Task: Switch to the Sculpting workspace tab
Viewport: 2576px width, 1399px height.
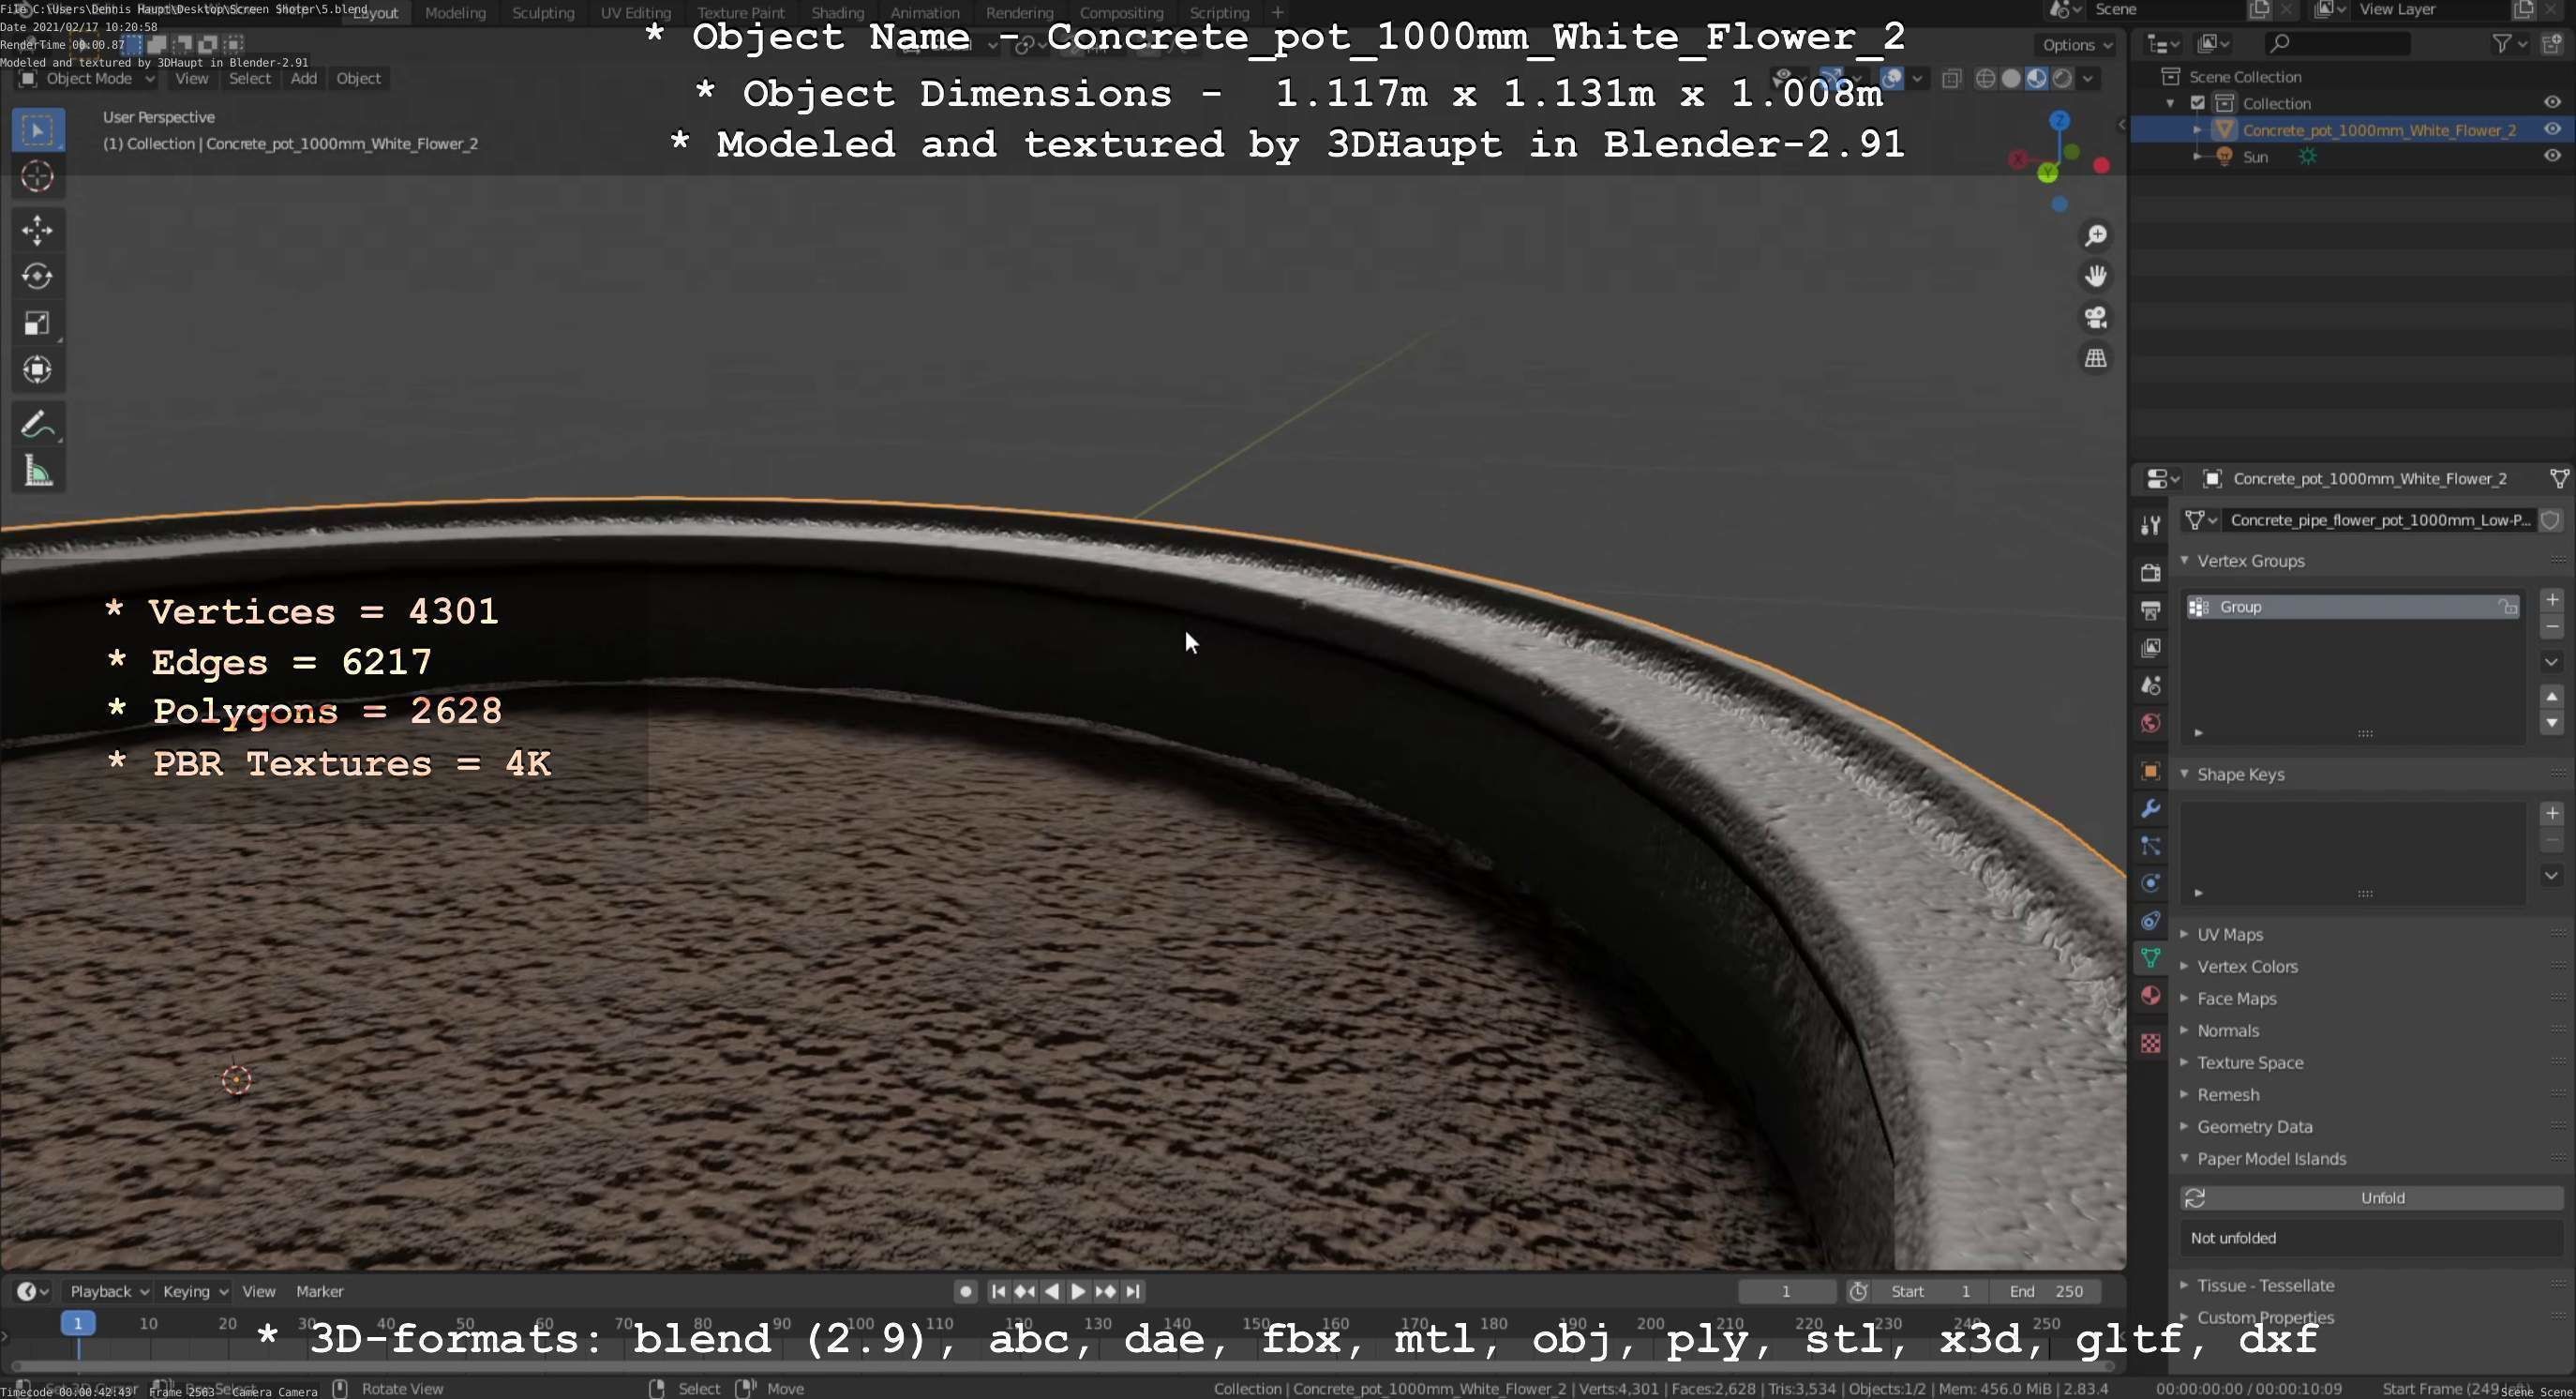Action: click(543, 13)
